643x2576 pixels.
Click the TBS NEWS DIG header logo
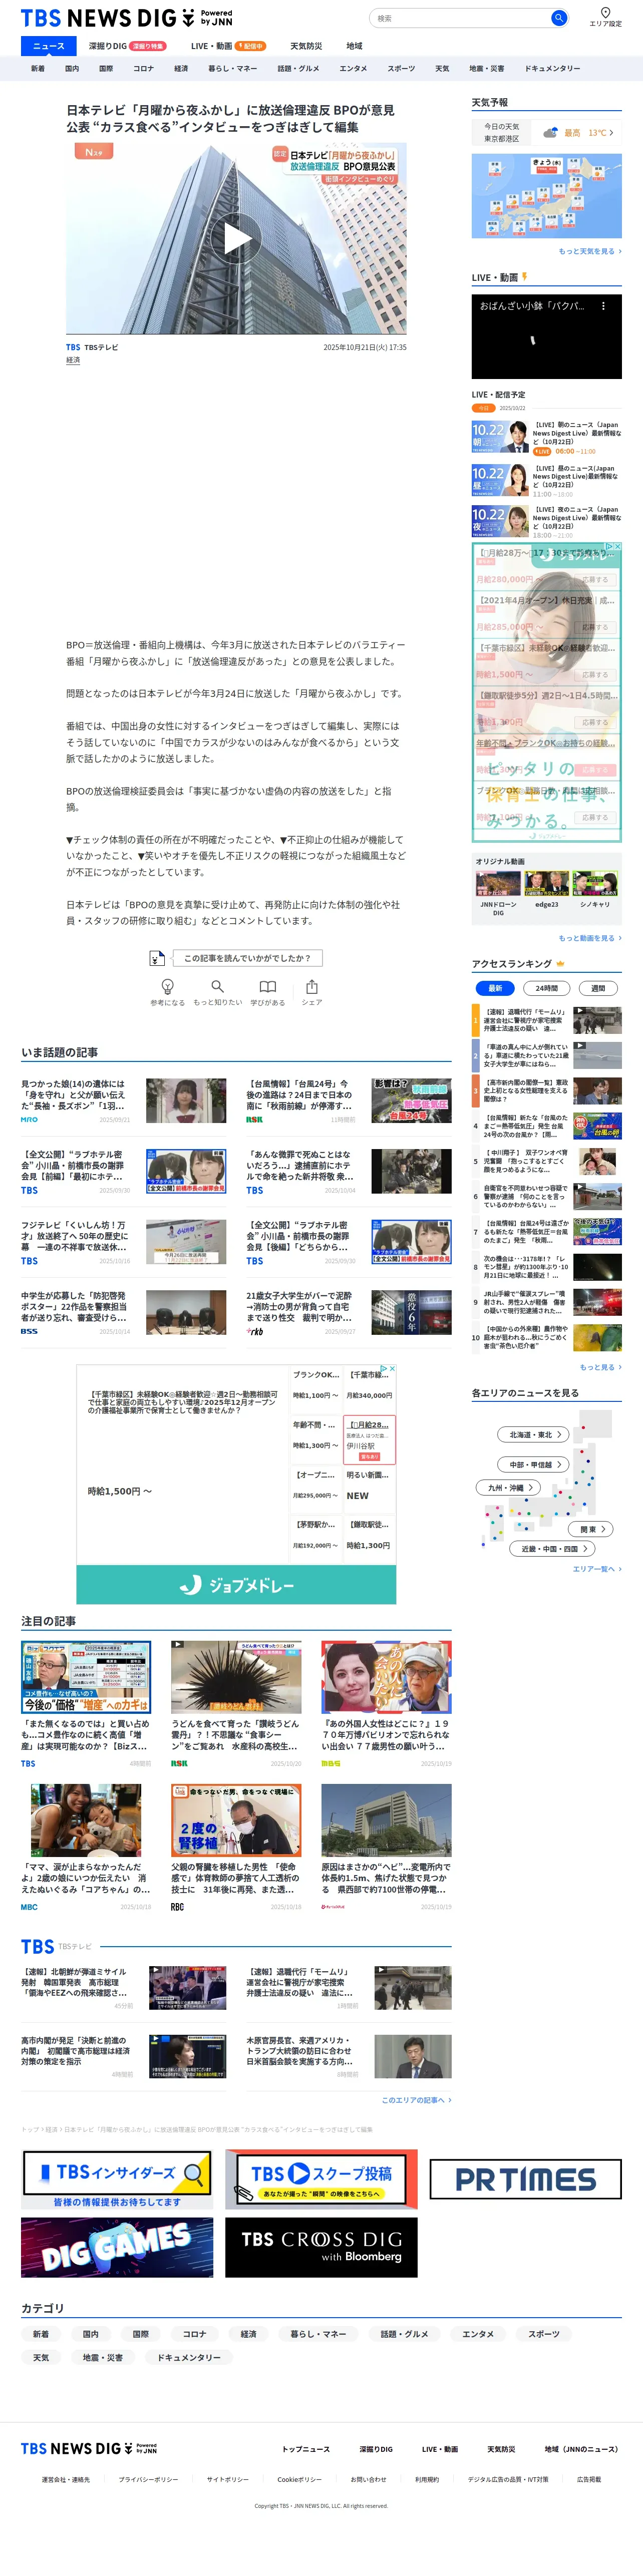click(x=126, y=18)
